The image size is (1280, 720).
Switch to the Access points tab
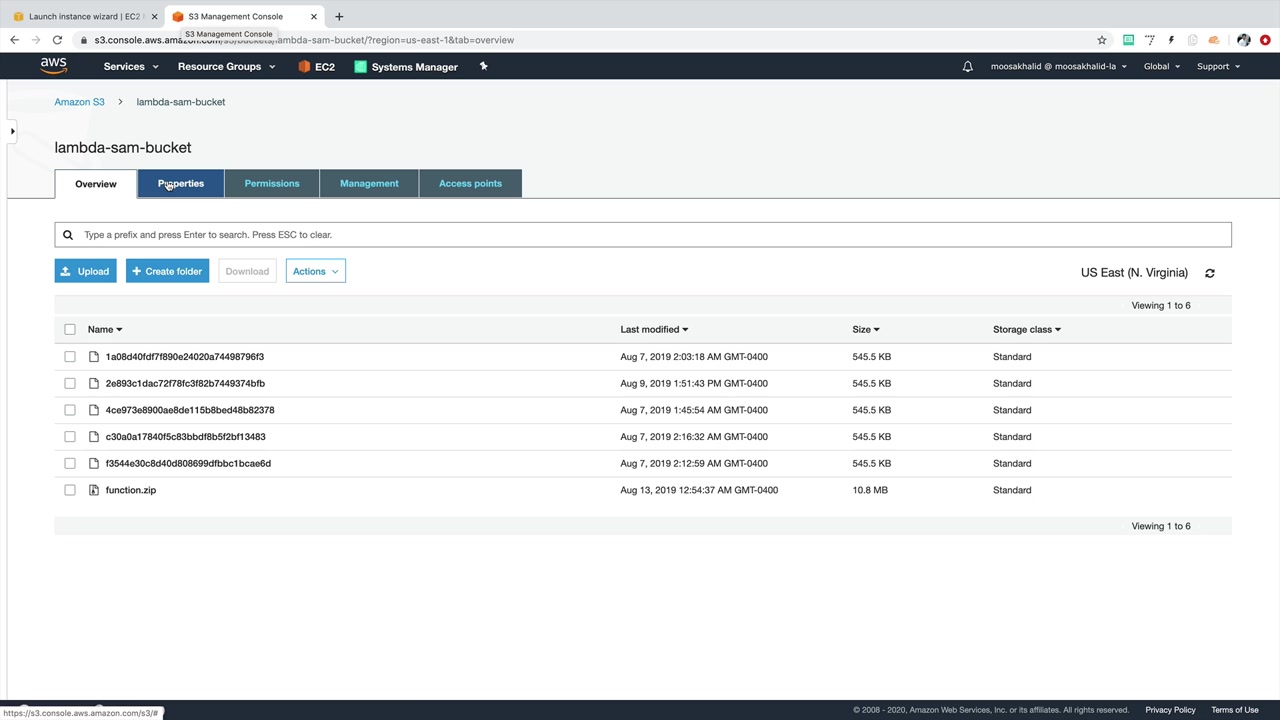click(470, 184)
